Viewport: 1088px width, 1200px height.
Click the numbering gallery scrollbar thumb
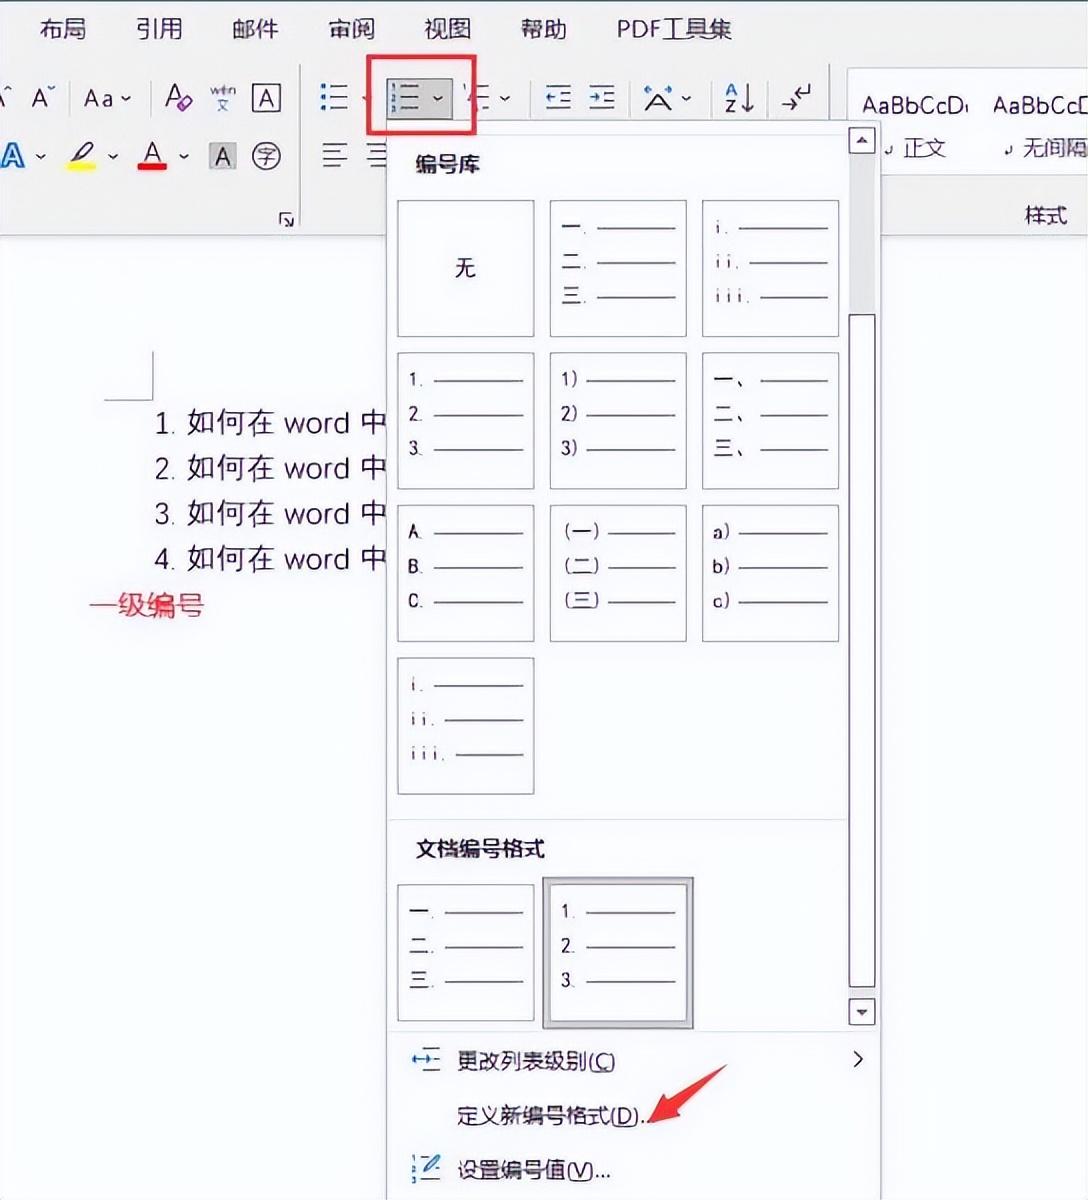pos(861,650)
